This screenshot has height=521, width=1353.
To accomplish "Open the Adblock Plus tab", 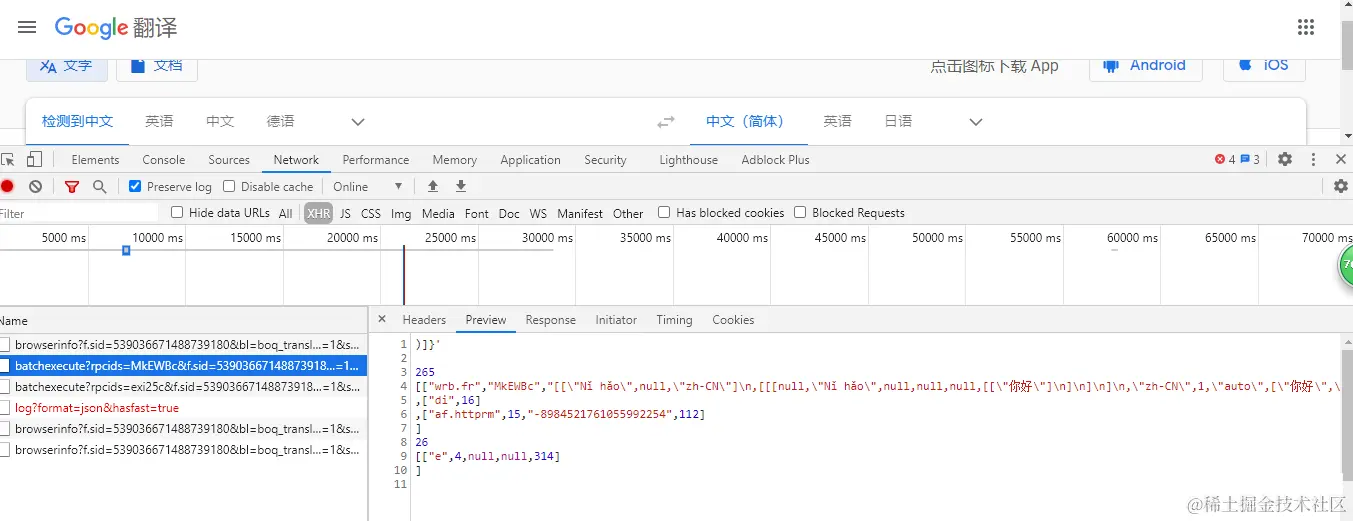I will pyautogui.click(x=775, y=159).
